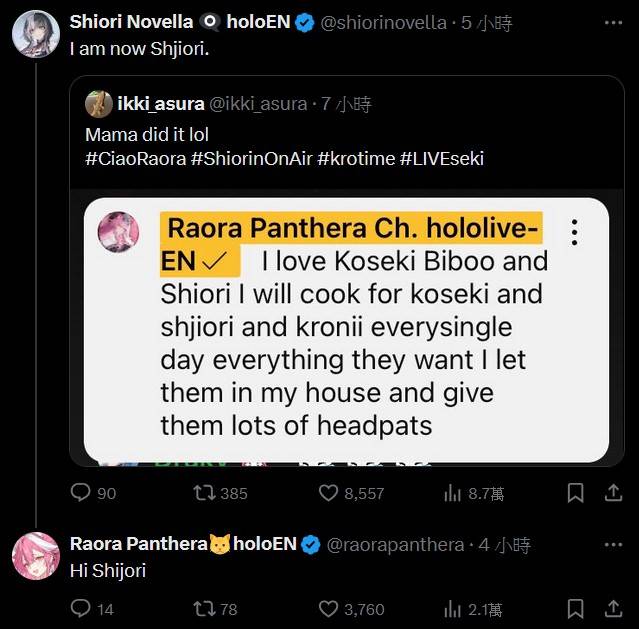Open the three-dot menu in screenshot
Viewport: 639px width, 629px height.
point(574,233)
